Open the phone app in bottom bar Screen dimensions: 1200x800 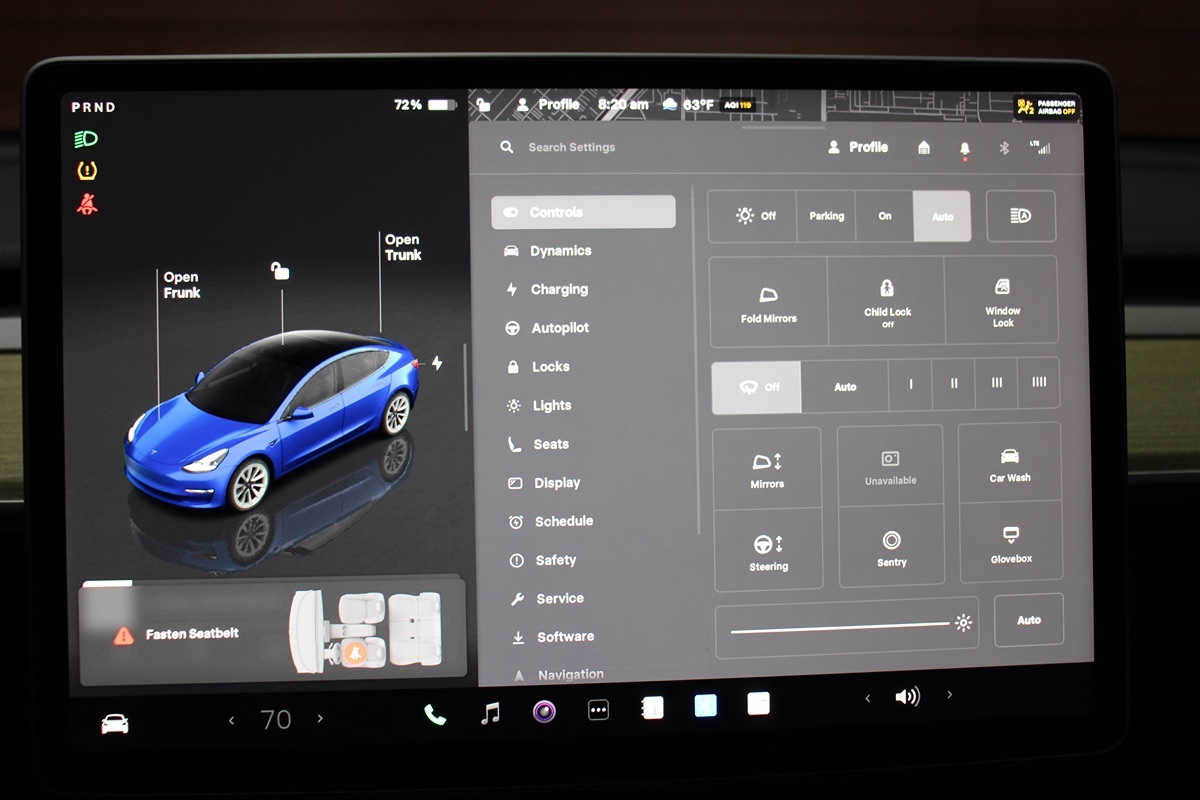pyautogui.click(x=435, y=714)
